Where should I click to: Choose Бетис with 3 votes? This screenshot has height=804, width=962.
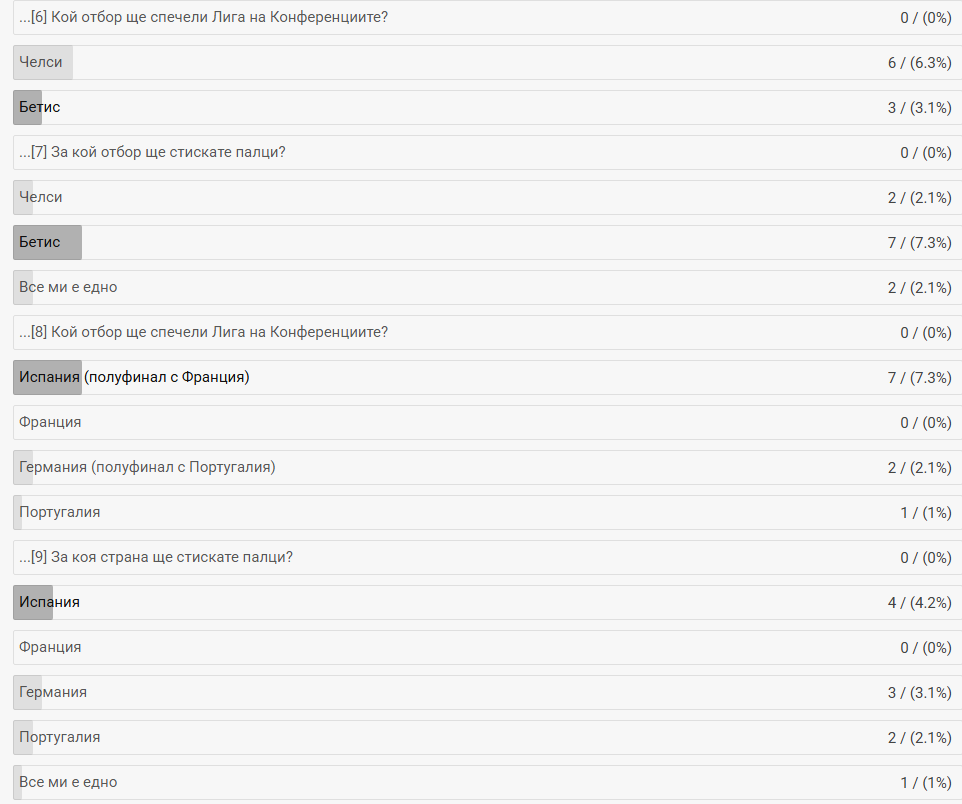[x=487, y=107]
